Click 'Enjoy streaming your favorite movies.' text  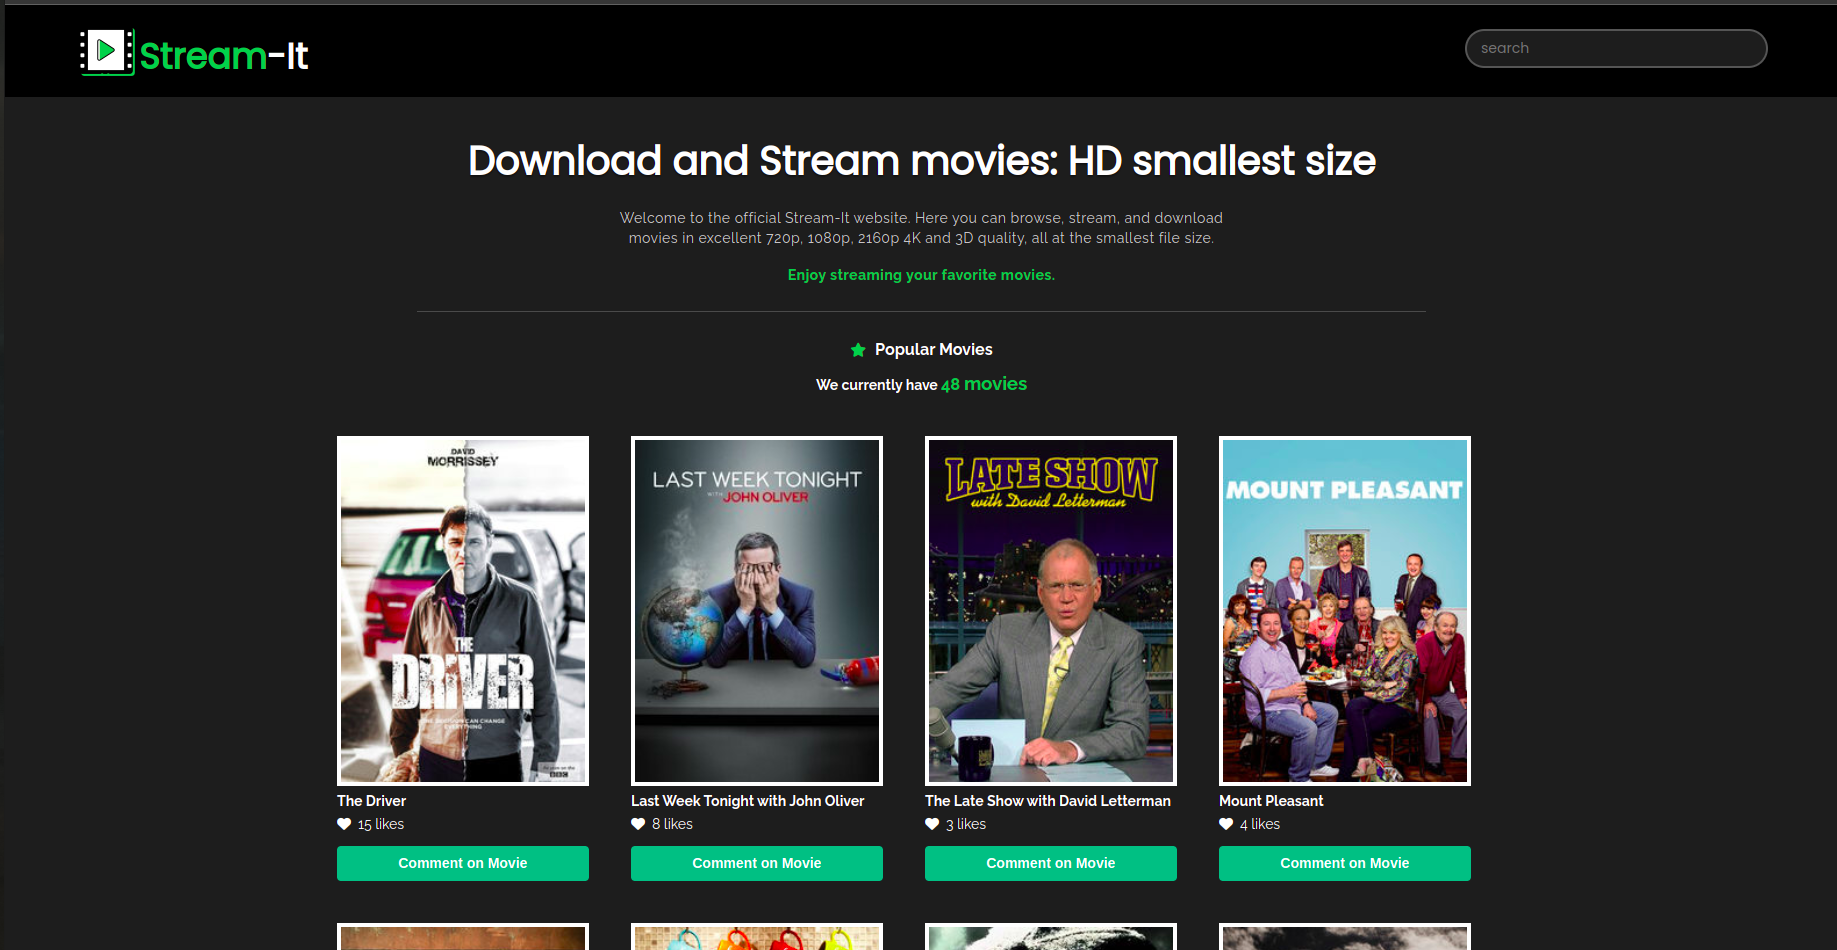click(921, 275)
